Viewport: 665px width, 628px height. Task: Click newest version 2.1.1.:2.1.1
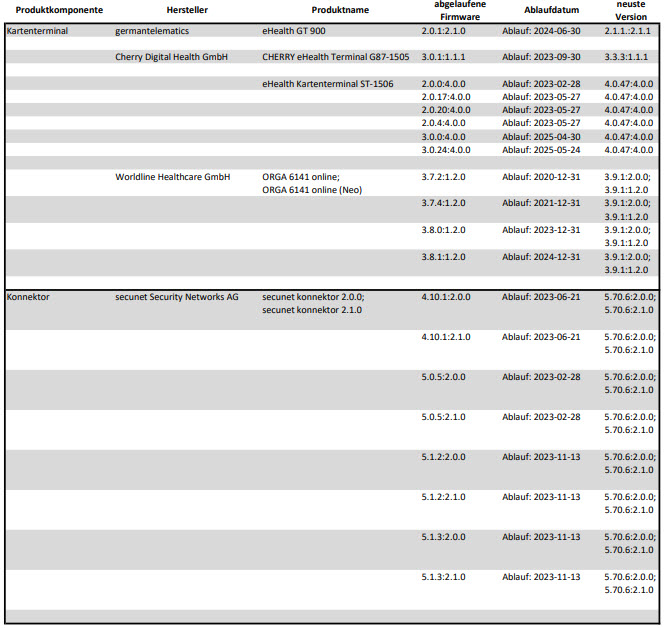pyautogui.click(x=627, y=31)
